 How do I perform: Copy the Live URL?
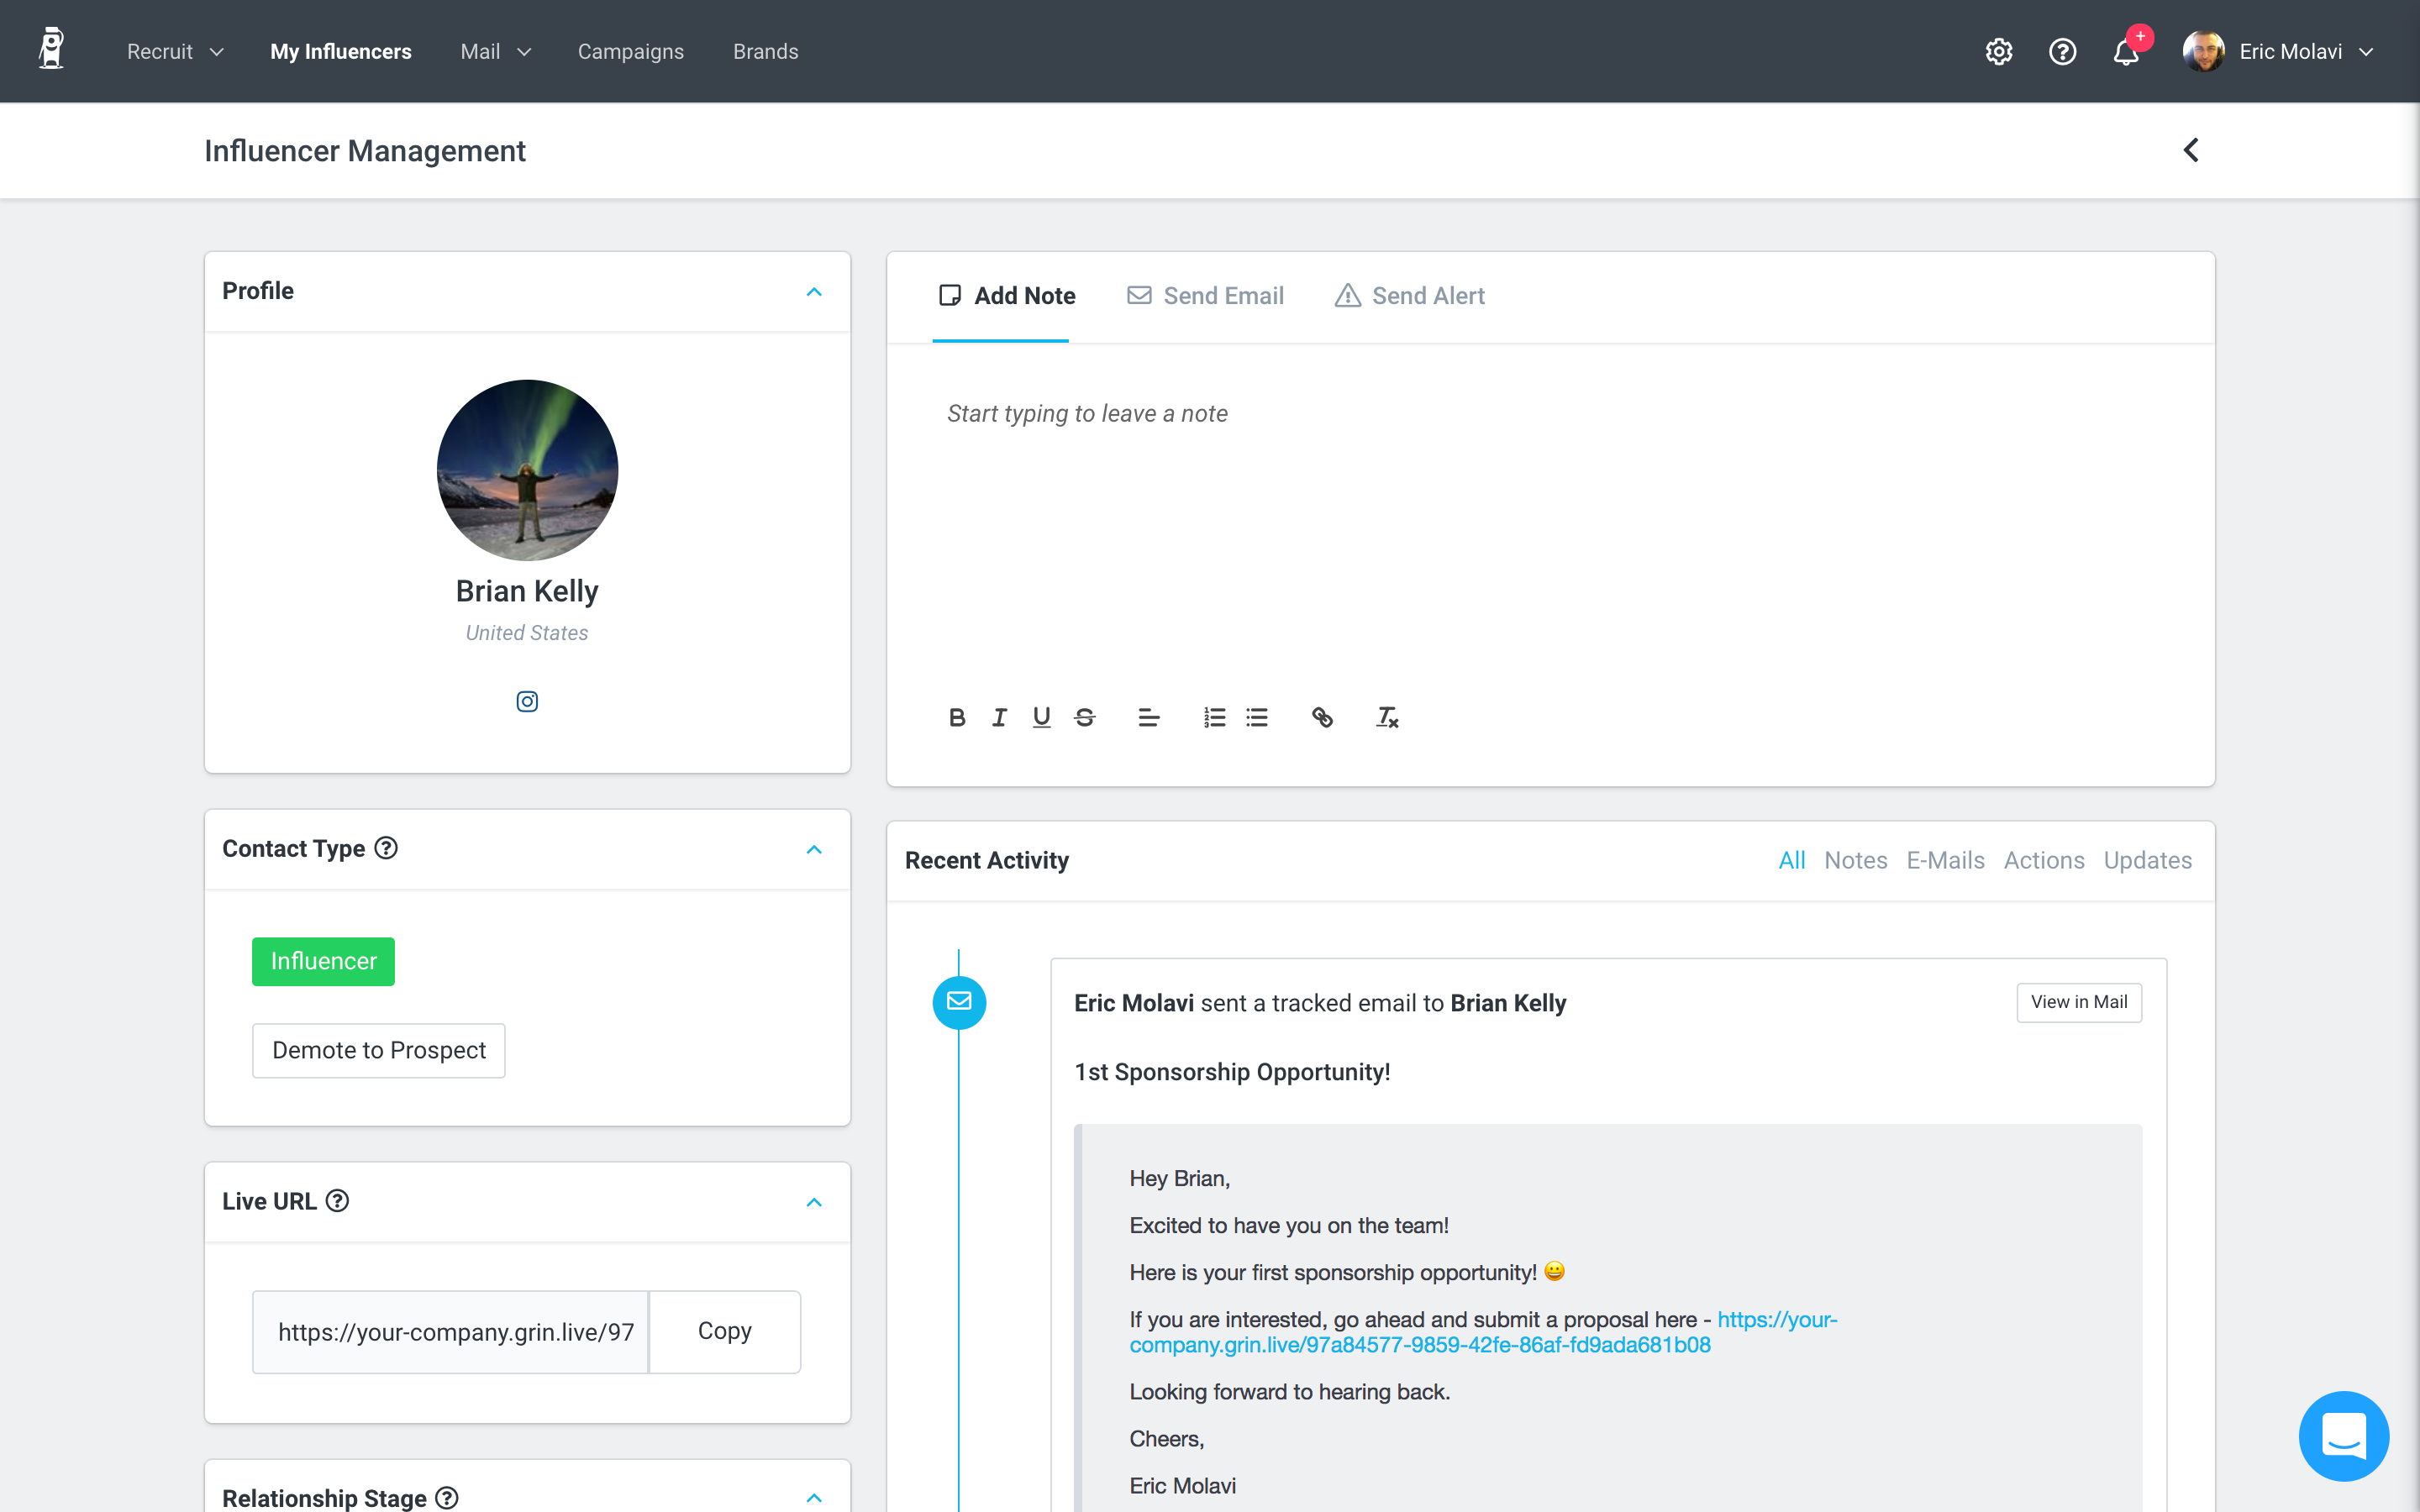724,1331
